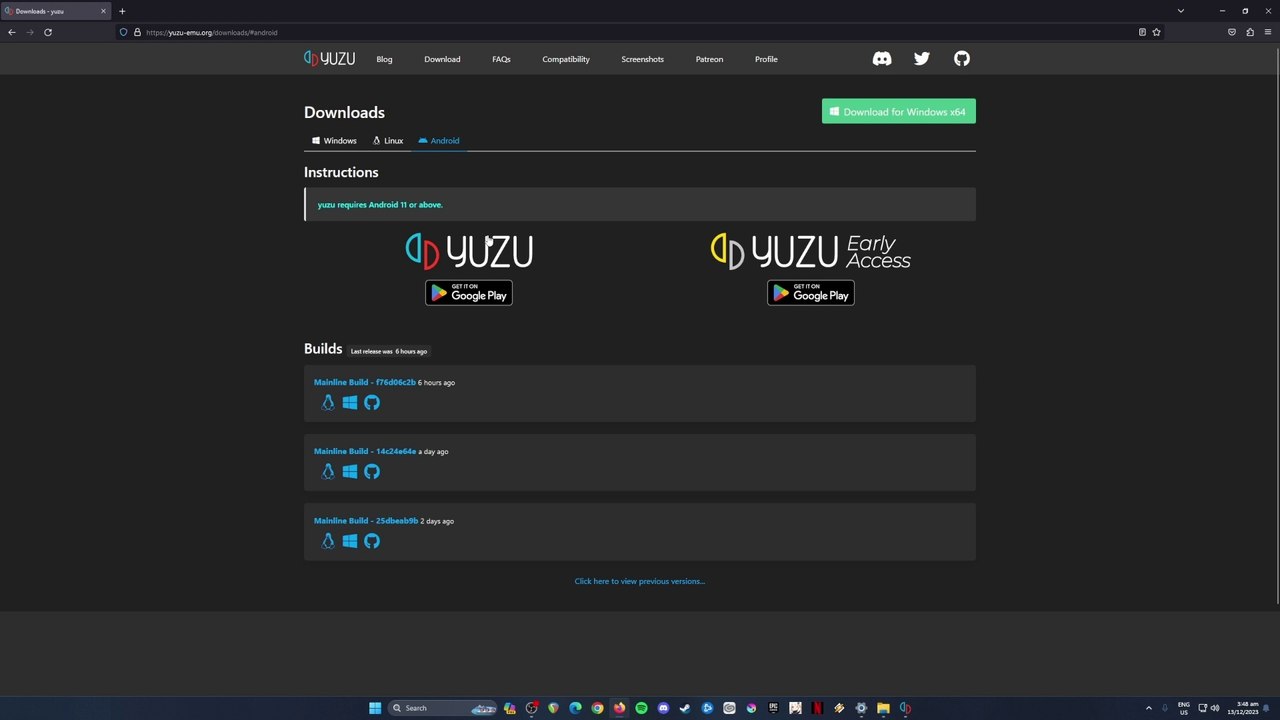Open the notifications bell
Viewport: 1280px width, 720px height.
pyautogui.click(x=1267, y=708)
